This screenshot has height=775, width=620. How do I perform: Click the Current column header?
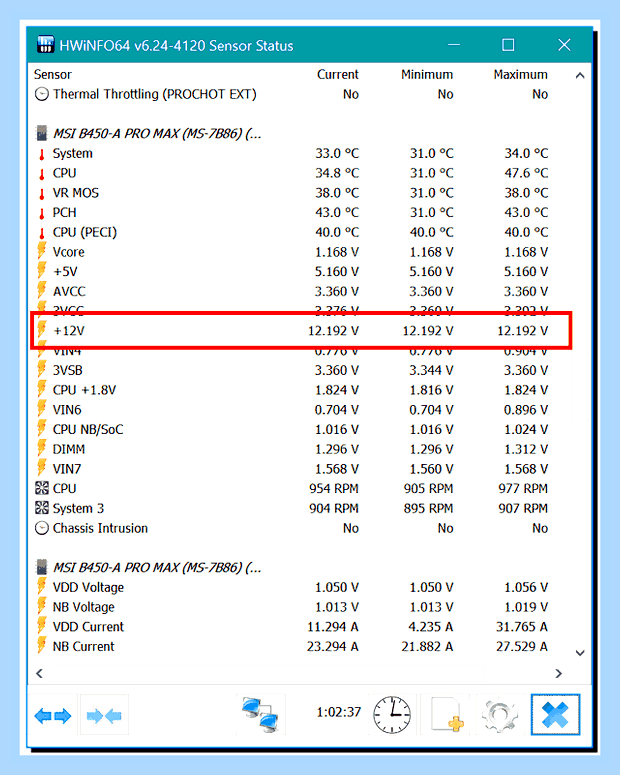[338, 75]
